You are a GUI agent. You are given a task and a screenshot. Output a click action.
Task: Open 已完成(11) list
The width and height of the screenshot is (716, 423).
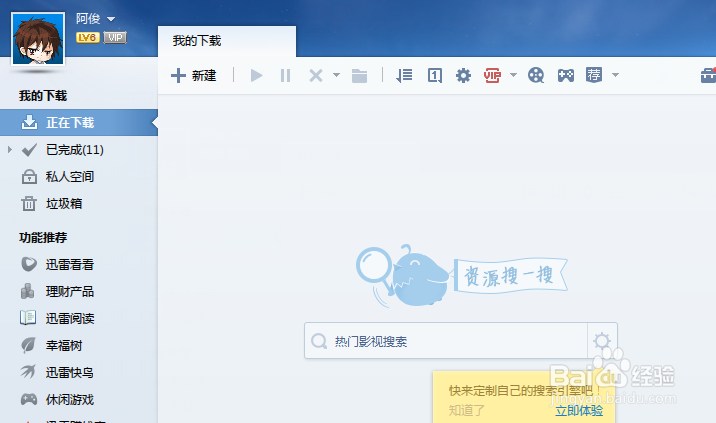pos(75,150)
